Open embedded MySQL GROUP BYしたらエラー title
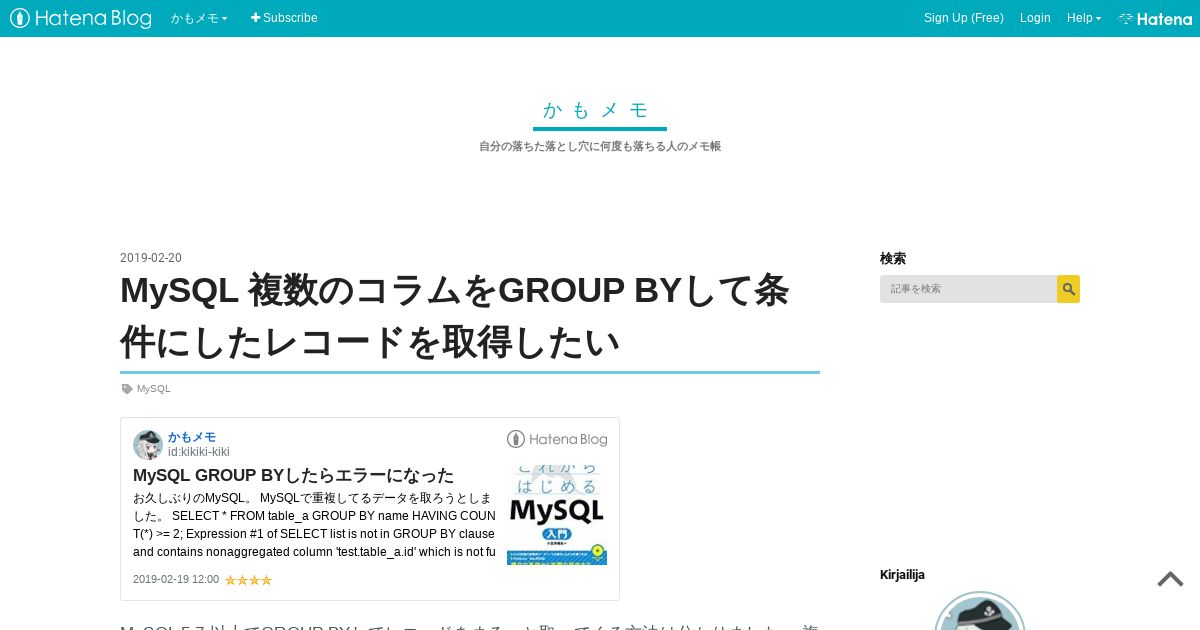The image size is (1200, 630). click(293, 475)
